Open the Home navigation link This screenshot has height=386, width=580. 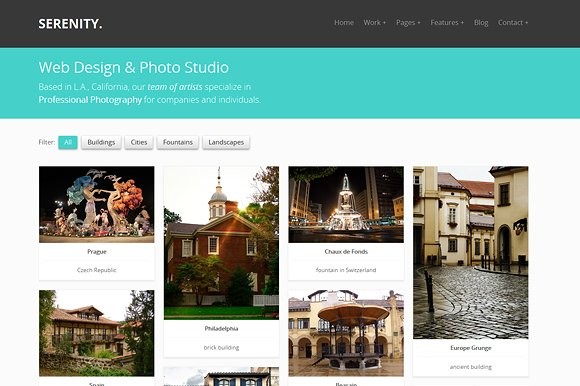click(x=344, y=23)
